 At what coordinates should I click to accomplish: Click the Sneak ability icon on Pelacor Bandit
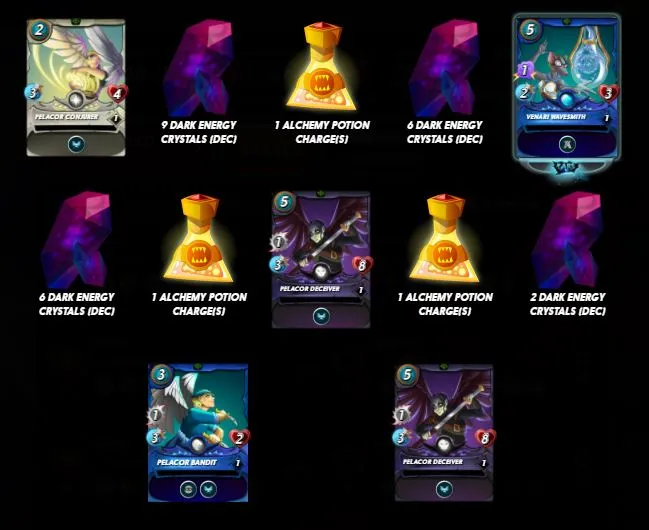coord(188,489)
